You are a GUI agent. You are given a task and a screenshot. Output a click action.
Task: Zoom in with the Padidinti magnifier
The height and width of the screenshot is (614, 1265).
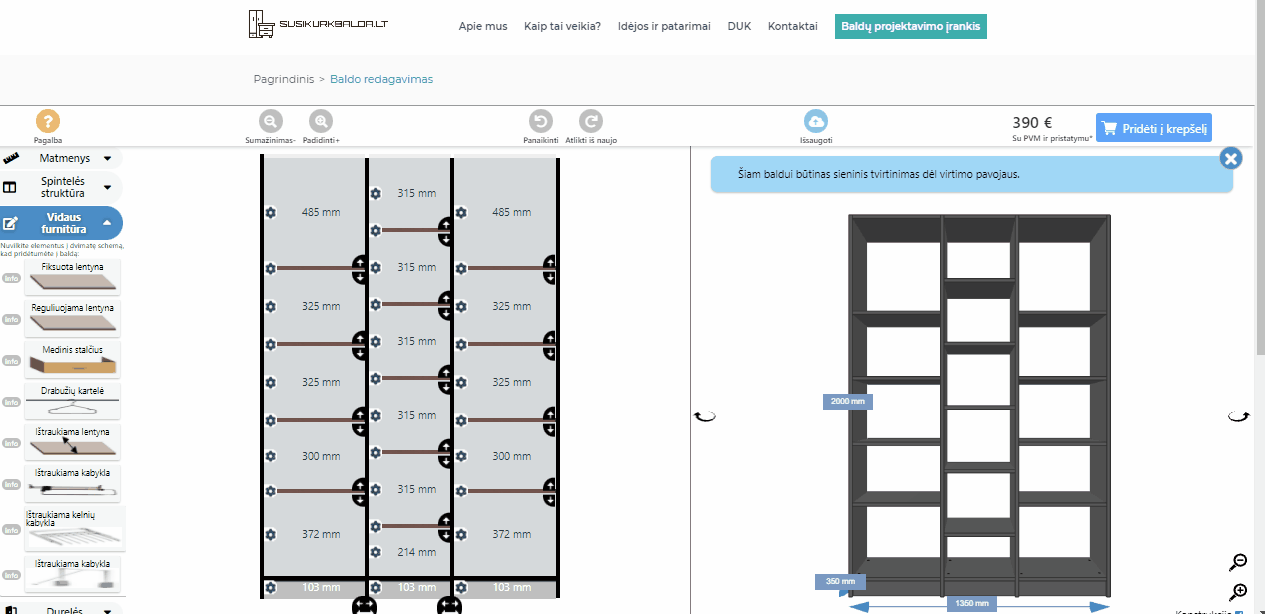[x=321, y=122]
